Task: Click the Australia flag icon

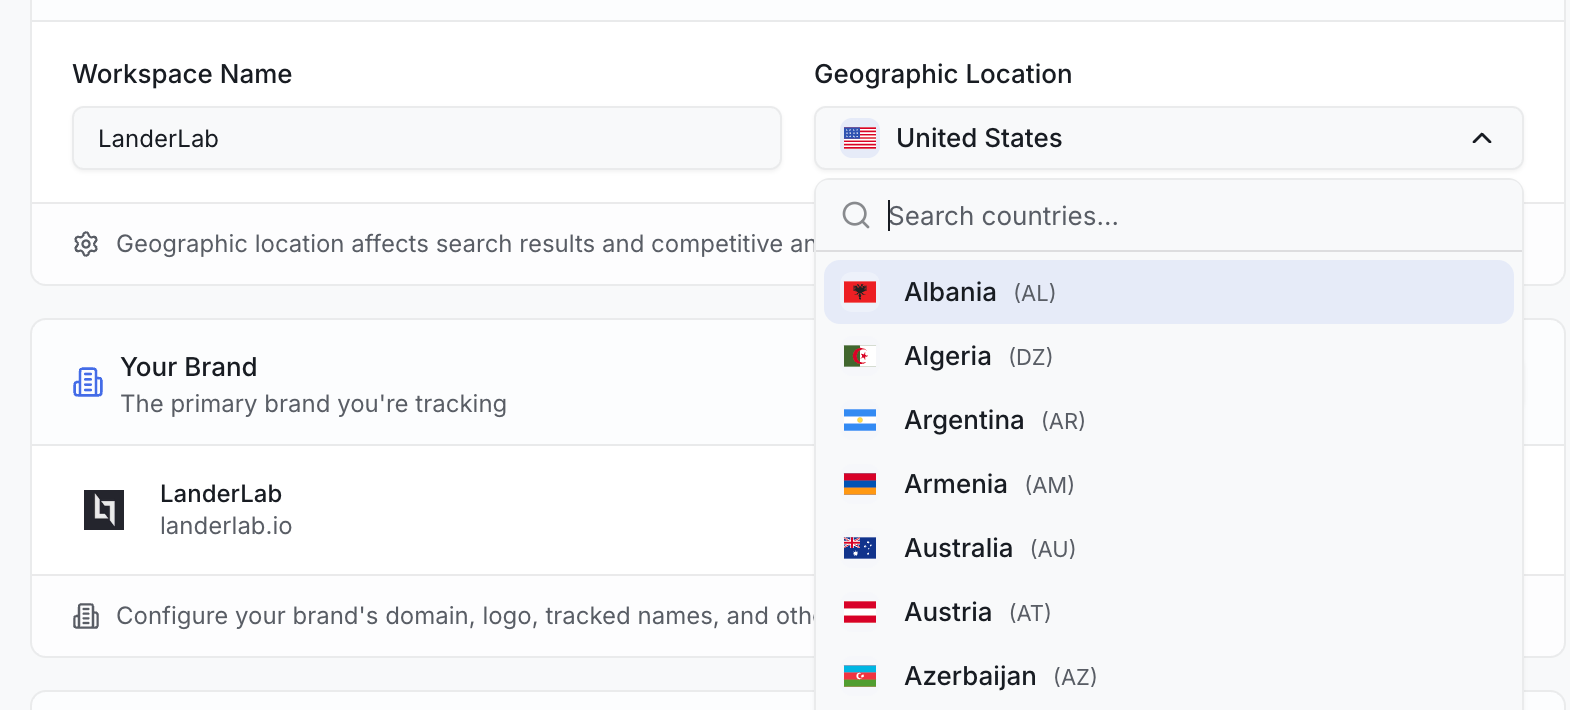Action: tap(860, 548)
